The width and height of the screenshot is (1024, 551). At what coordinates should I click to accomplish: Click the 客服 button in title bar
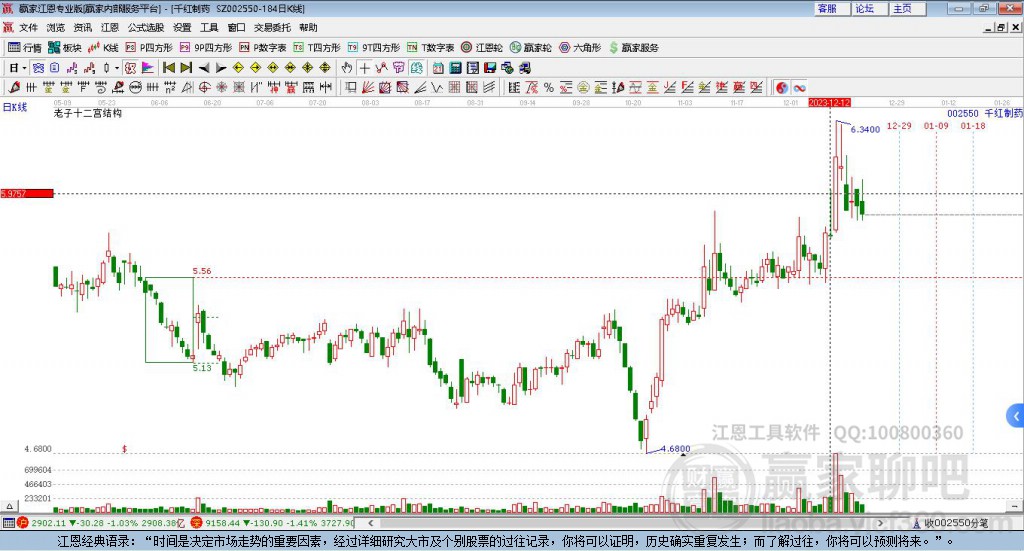pyautogui.click(x=833, y=8)
